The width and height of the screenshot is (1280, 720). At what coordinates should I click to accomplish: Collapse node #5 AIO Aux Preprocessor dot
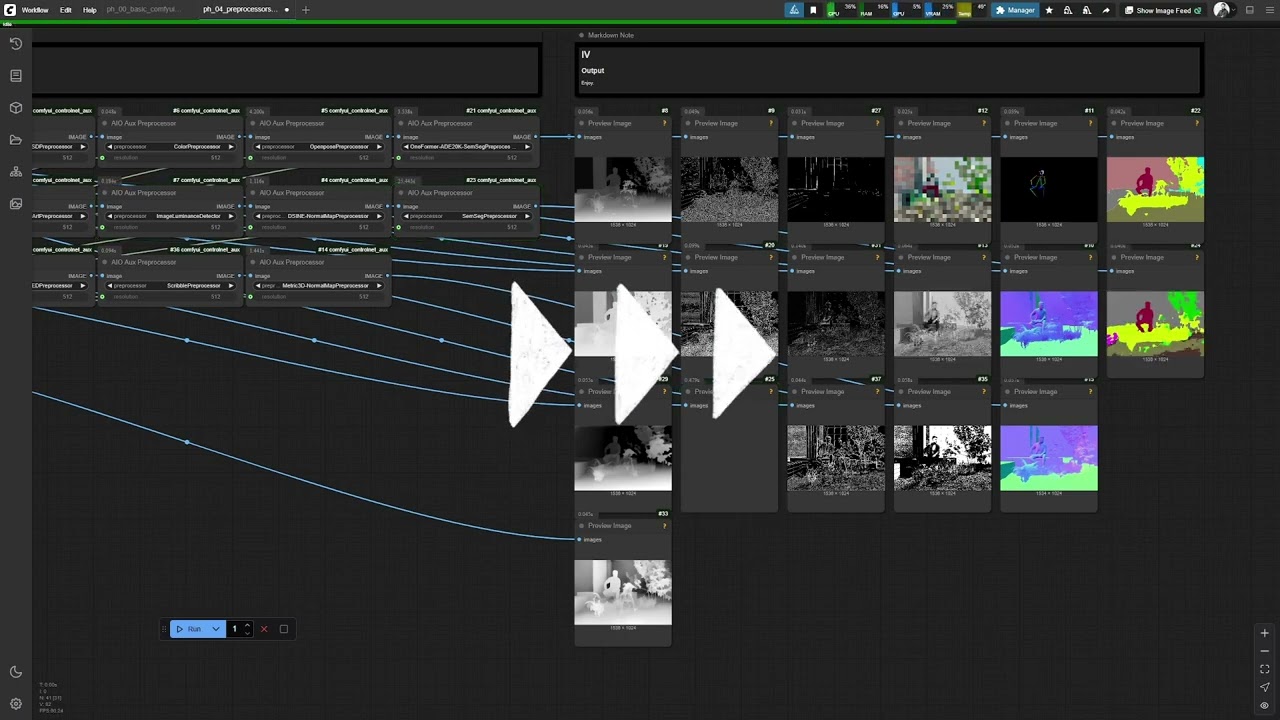[x=251, y=124]
